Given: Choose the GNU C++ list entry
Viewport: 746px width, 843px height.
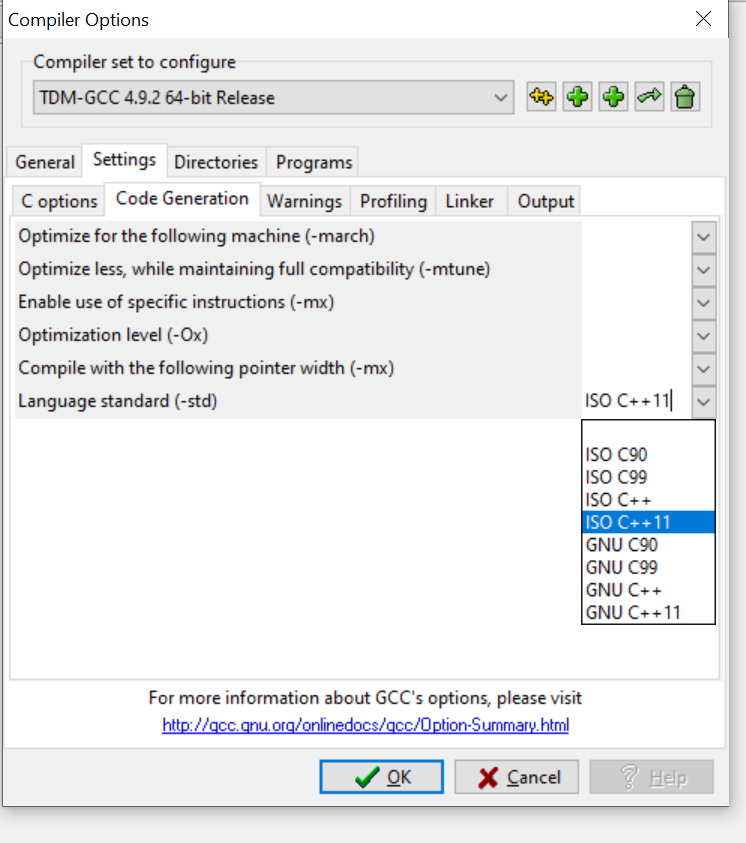Looking at the screenshot, I should coord(648,590).
